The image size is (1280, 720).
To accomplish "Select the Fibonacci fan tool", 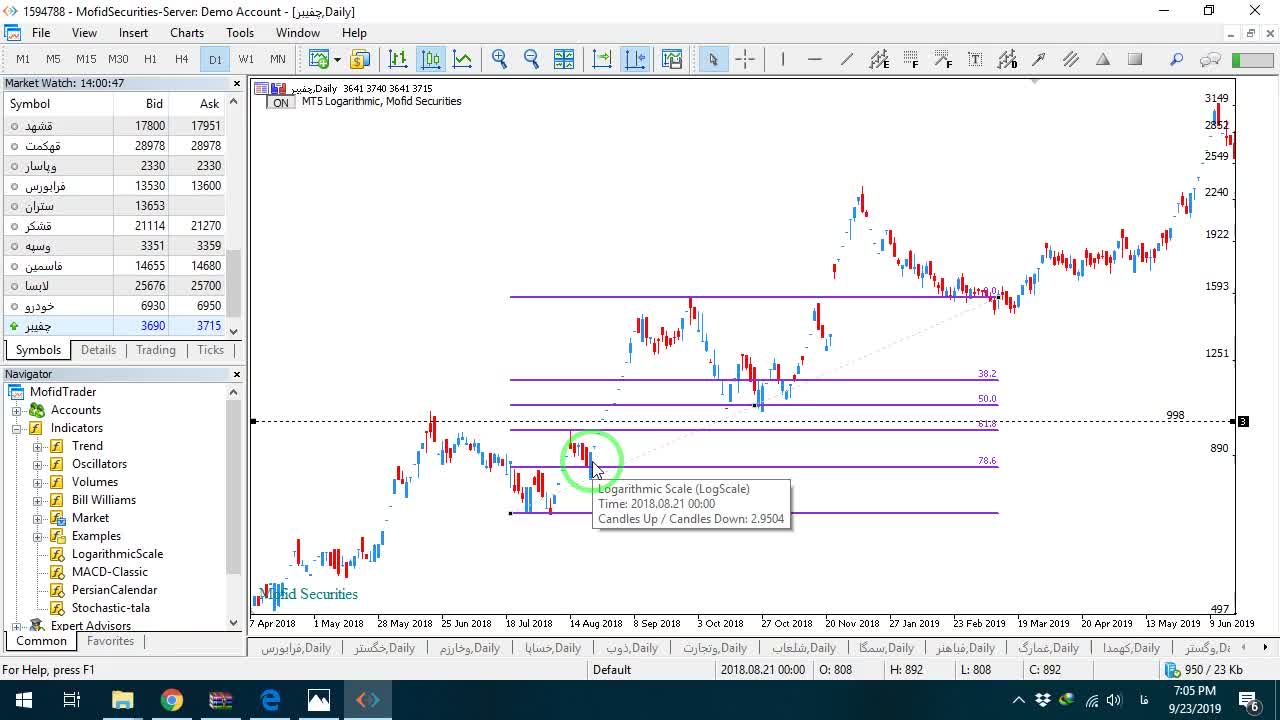I will click(x=943, y=59).
